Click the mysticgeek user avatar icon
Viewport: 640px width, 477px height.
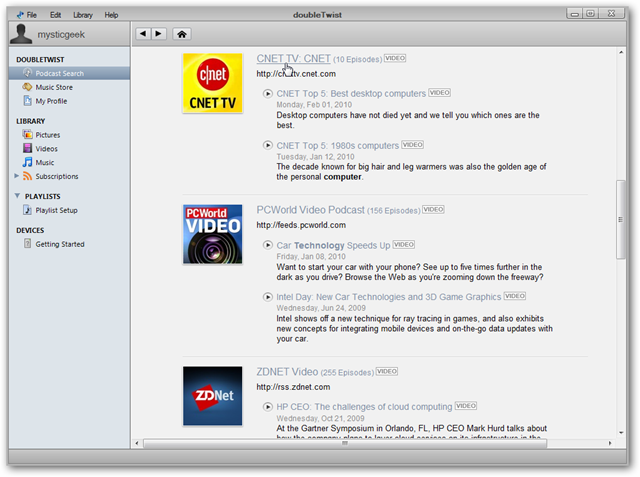pyautogui.click(x=20, y=33)
